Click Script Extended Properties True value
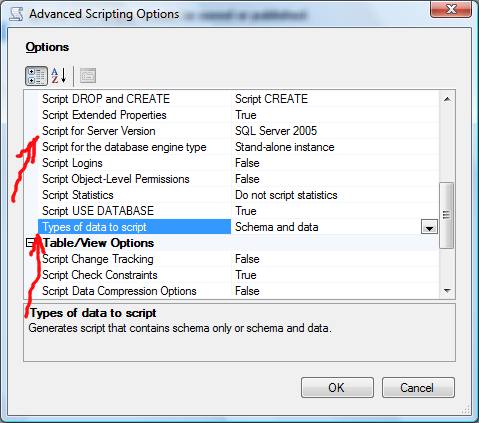Image resolution: width=479 pixels, height=423 pixels. [x=246, y=115]
